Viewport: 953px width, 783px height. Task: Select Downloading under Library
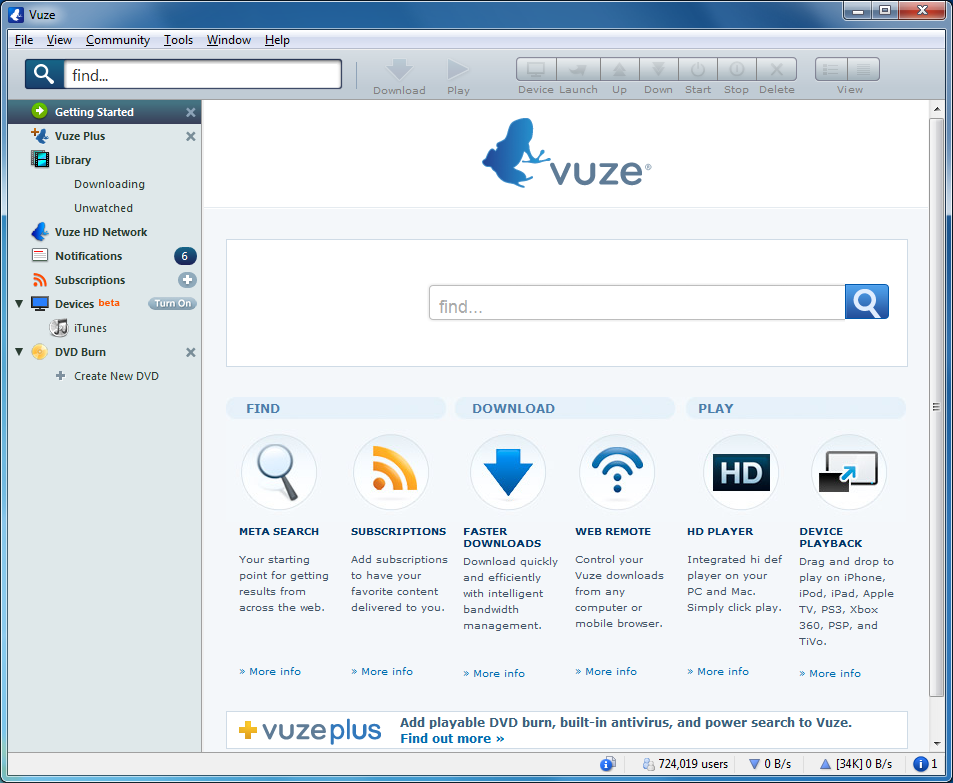(109, 184)
